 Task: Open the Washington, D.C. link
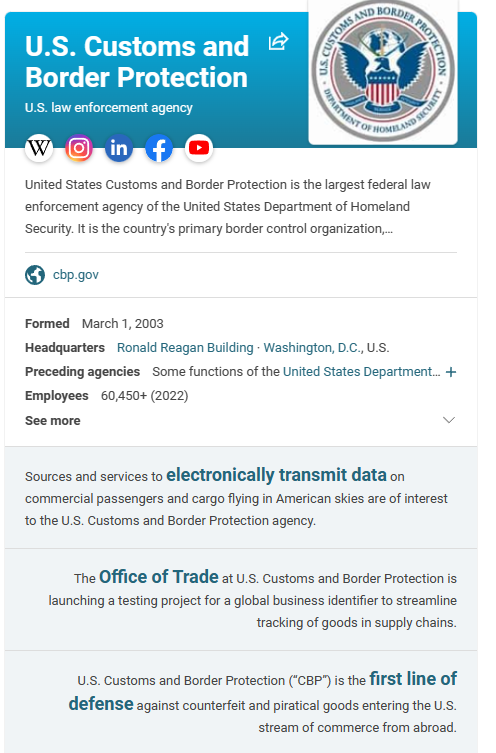pos(313,348)
